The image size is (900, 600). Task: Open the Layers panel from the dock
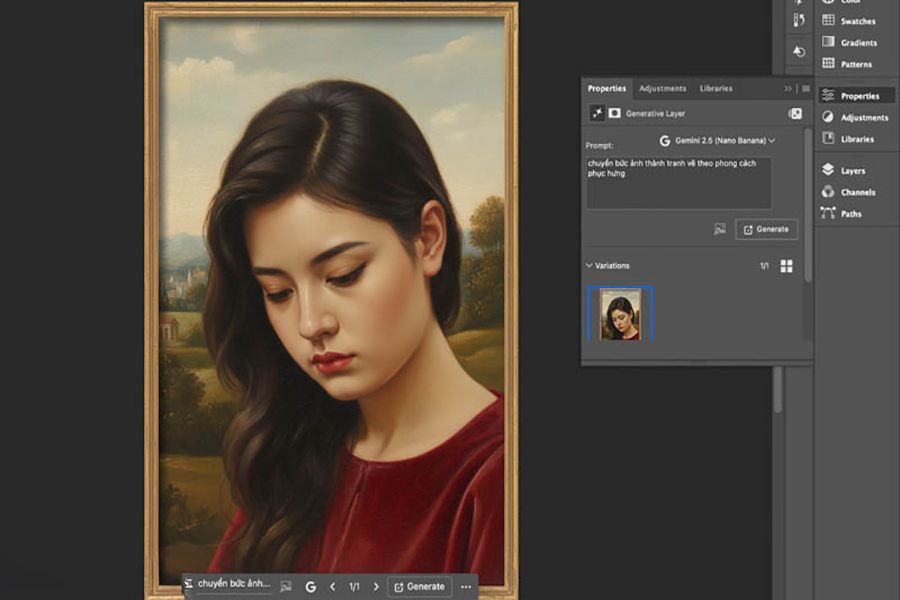(843, 171)
